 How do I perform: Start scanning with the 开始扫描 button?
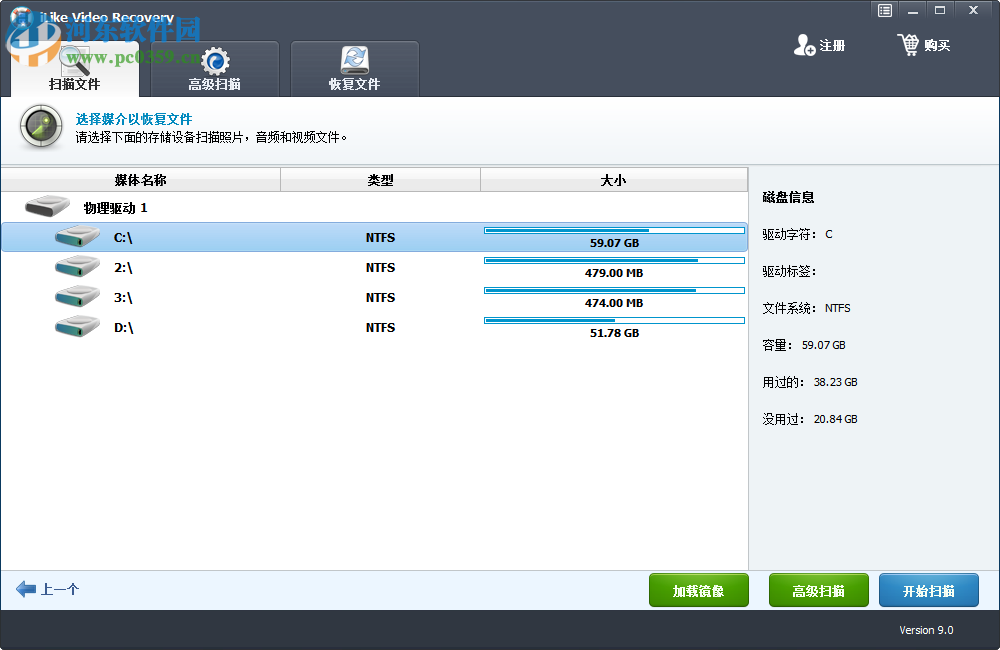click(x=928, y=590)
